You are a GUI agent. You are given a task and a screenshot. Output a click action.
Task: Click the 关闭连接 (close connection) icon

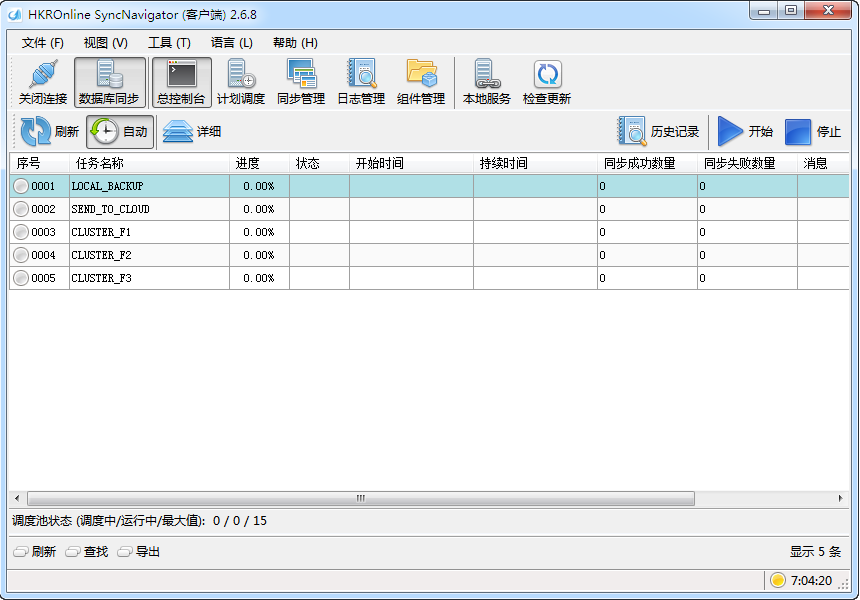[x=42, y=82]
